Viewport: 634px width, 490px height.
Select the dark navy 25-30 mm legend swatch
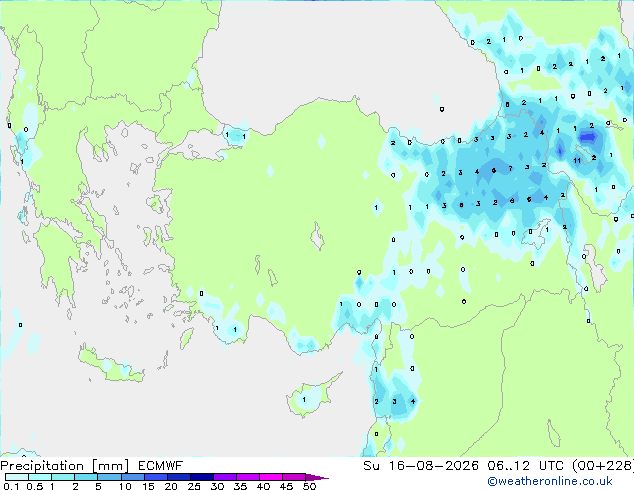(x=202, y=477)
